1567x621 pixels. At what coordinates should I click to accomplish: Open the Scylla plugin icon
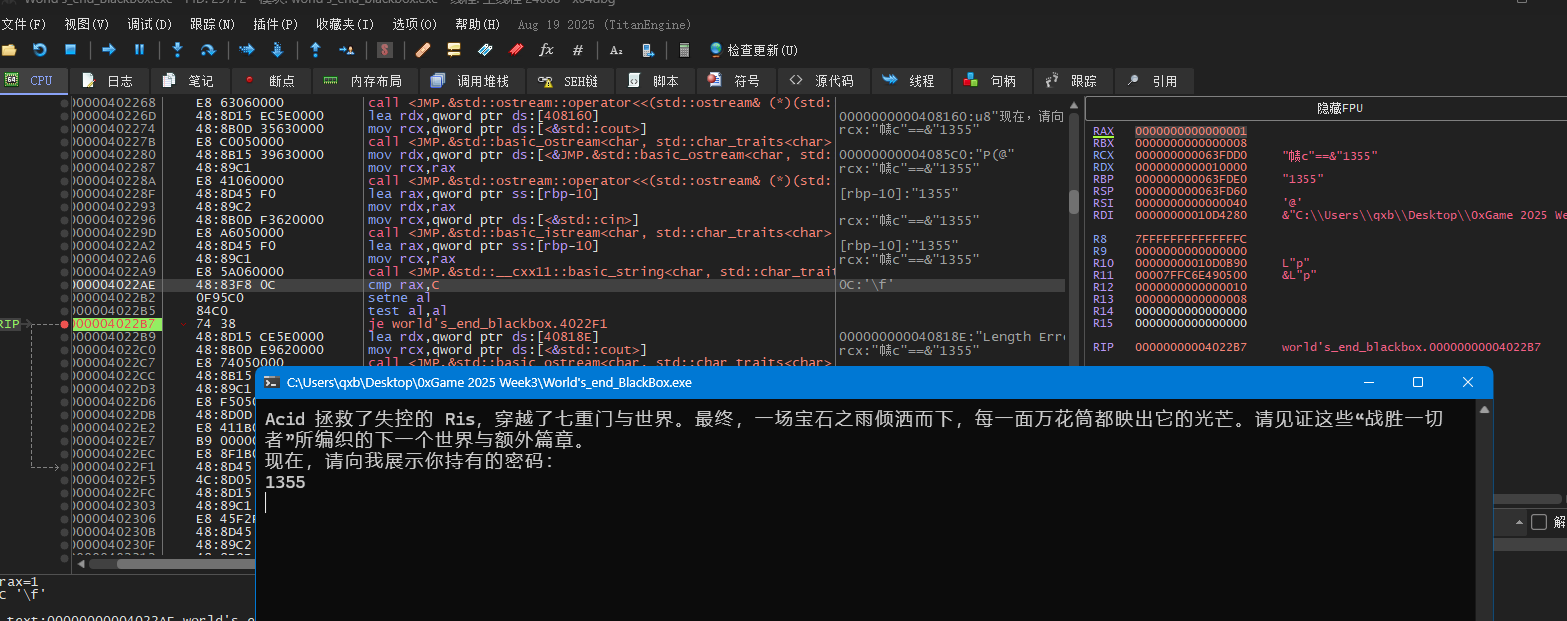385,50
